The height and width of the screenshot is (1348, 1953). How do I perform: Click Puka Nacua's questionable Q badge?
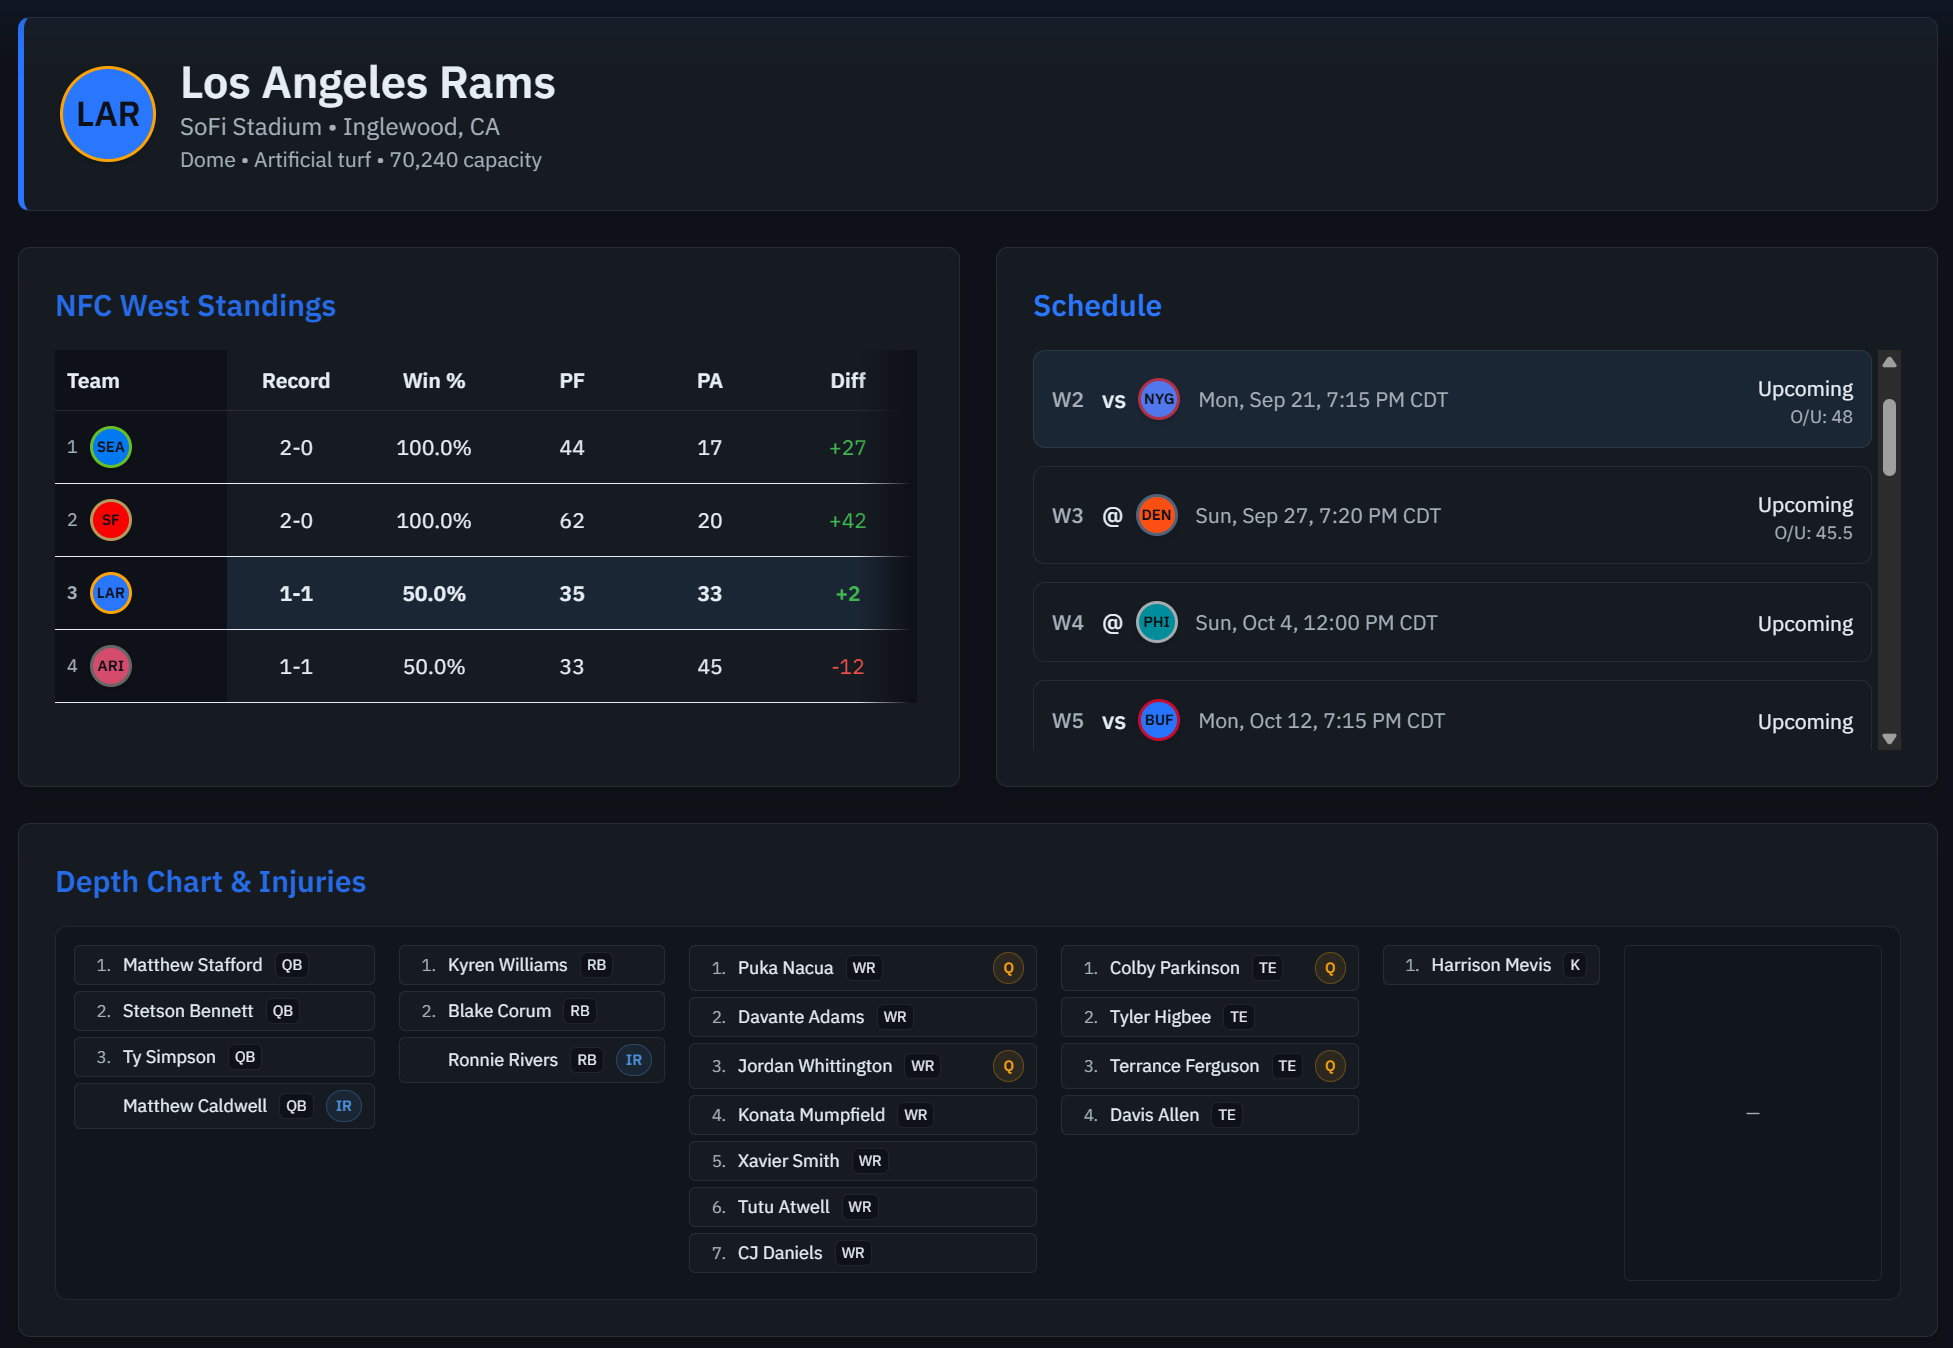[x=1008, y=968]
